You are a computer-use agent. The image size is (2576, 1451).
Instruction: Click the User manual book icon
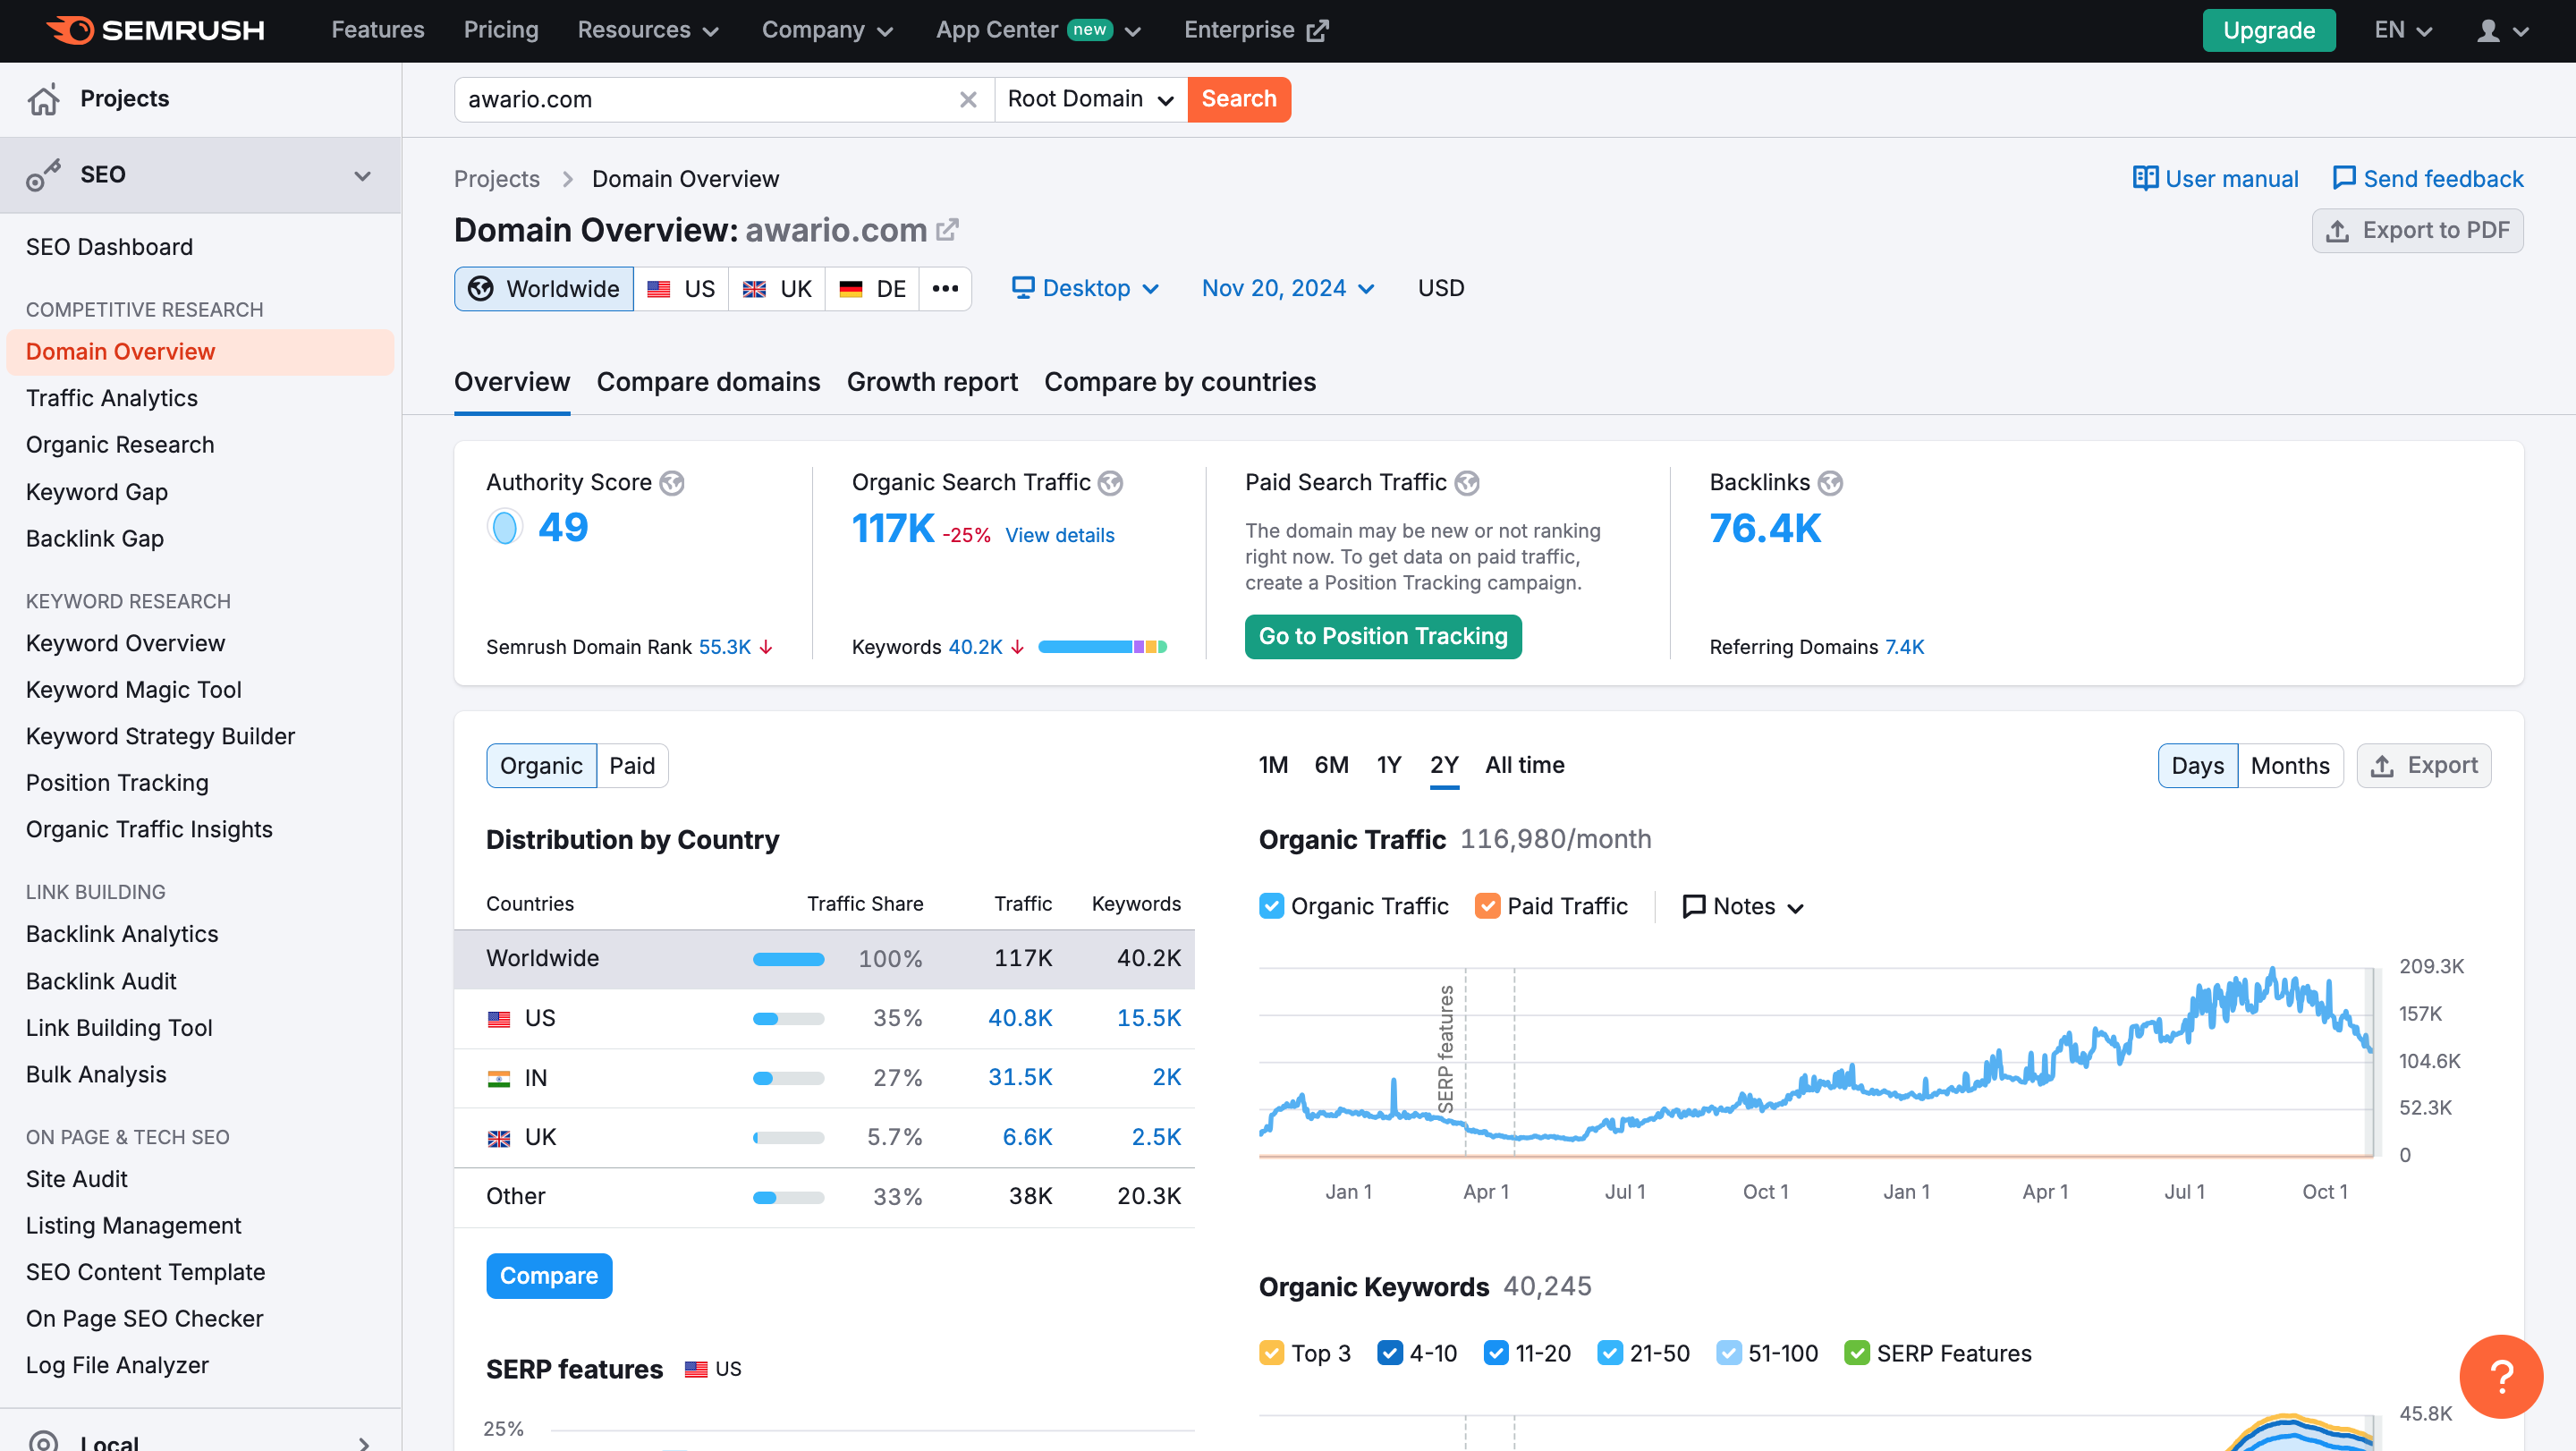pos(2144,178)
